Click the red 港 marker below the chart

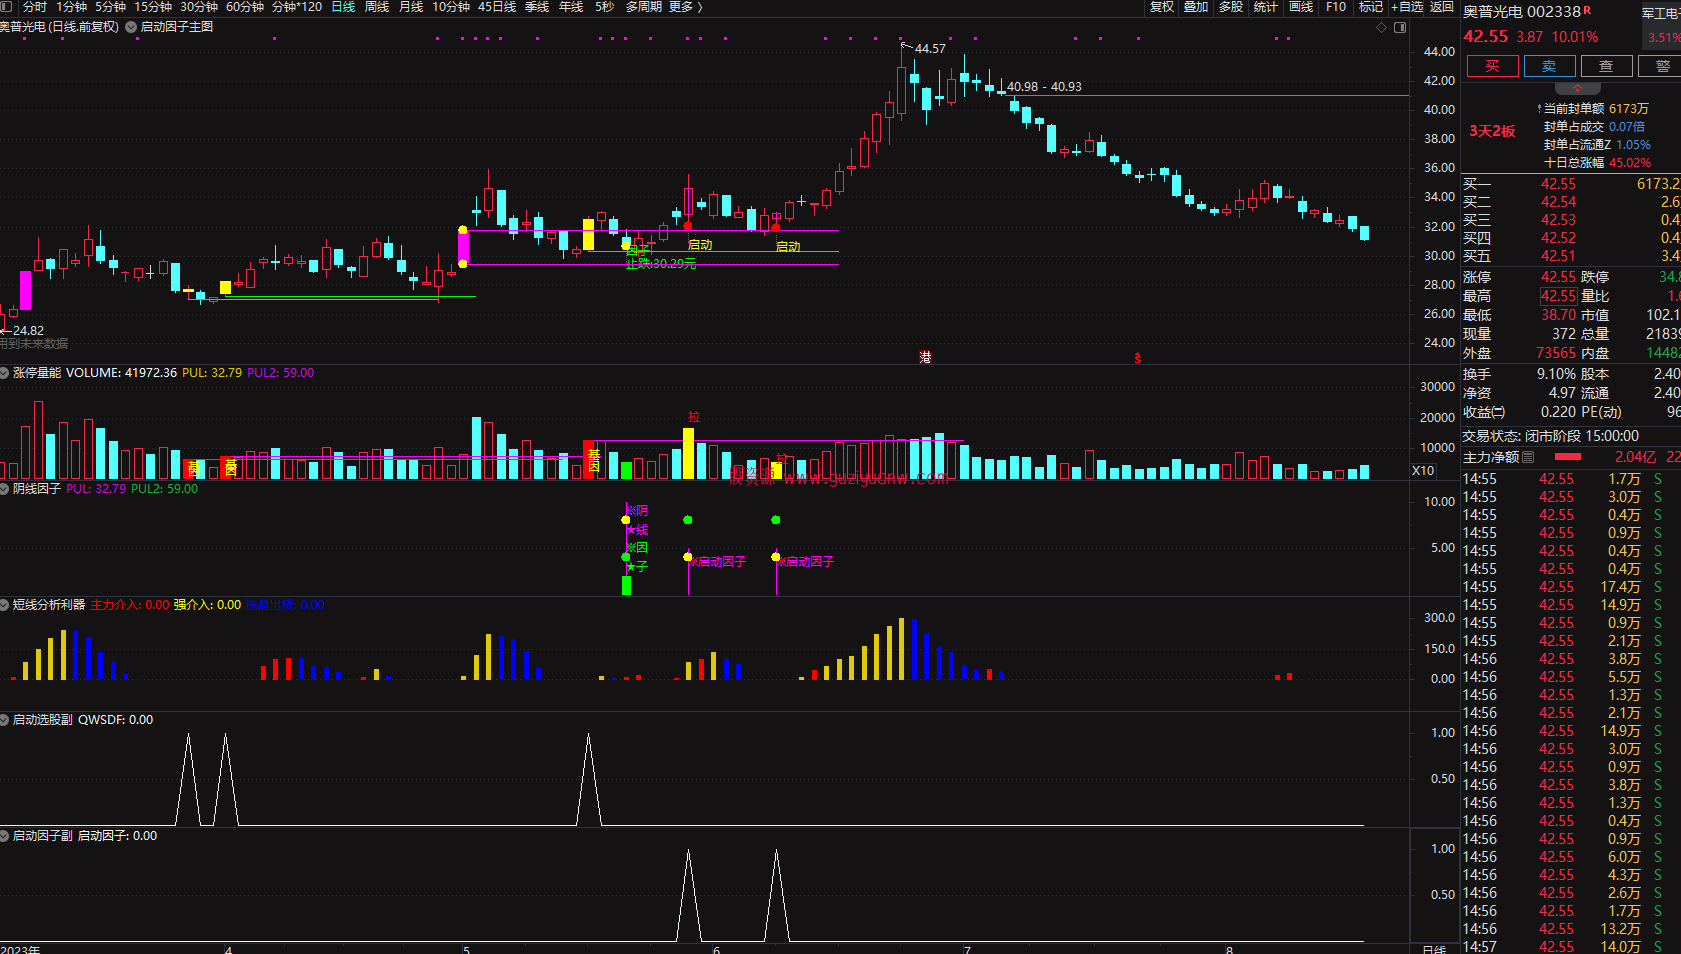coord(925,357)
